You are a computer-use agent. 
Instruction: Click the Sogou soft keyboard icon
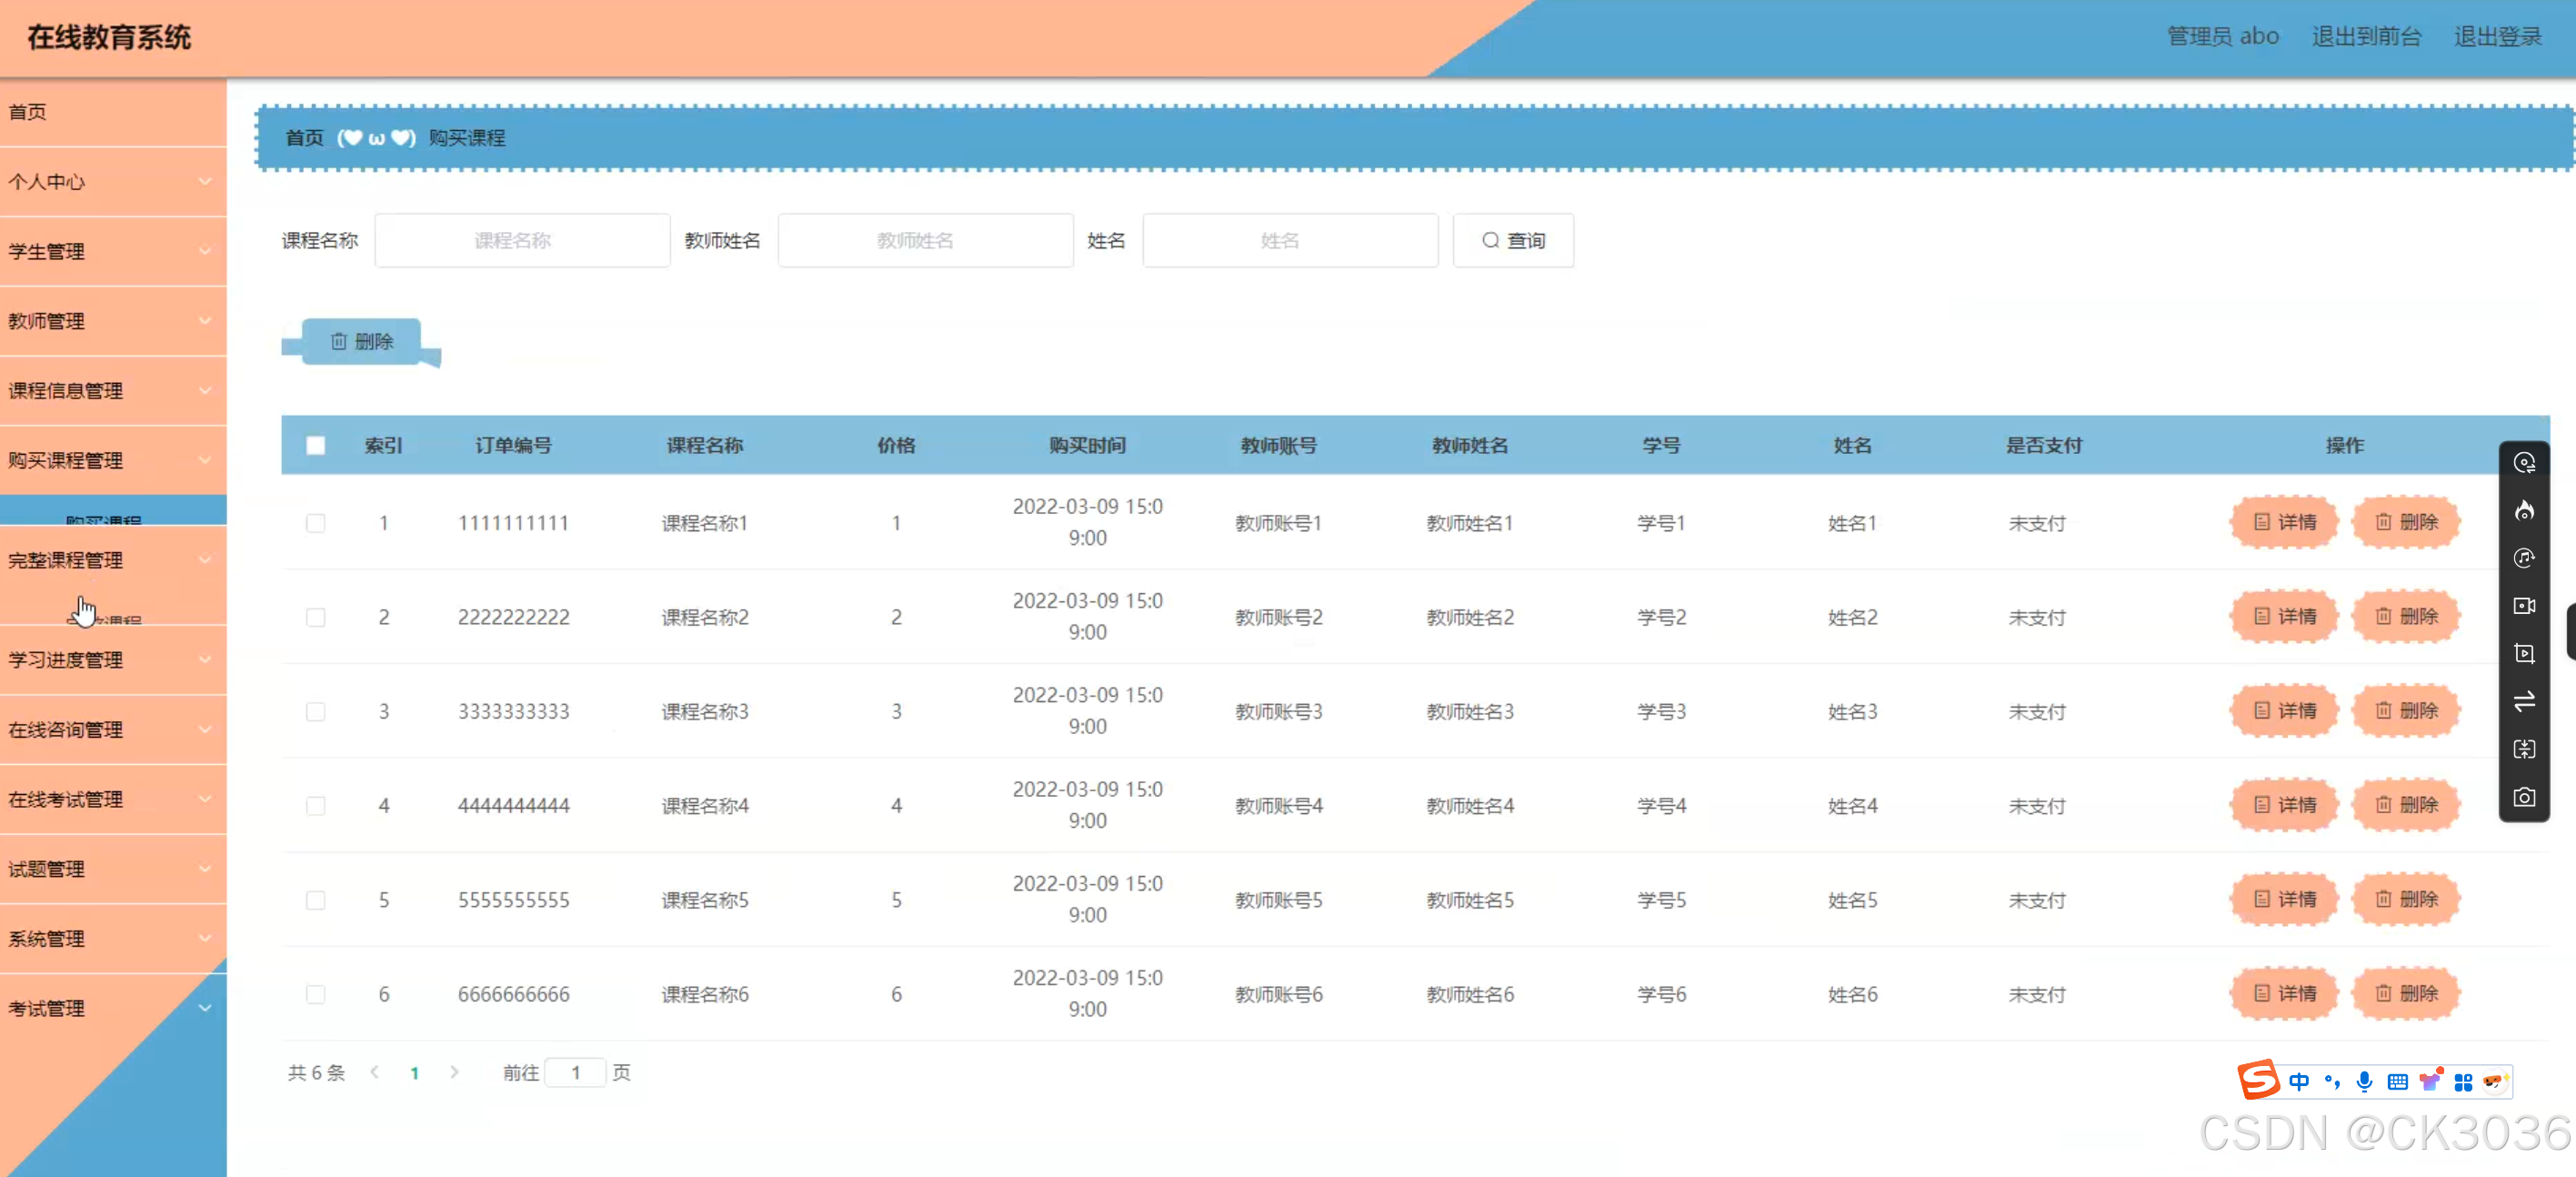pos(2397,1081)
